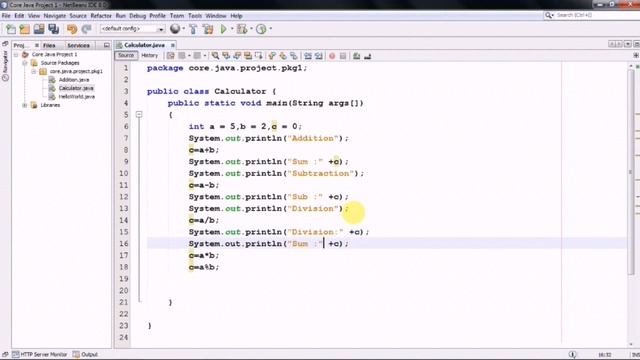Open the Navigator side panel tab
Viewport: 640px width, 360px height.
tap(5, 65)
